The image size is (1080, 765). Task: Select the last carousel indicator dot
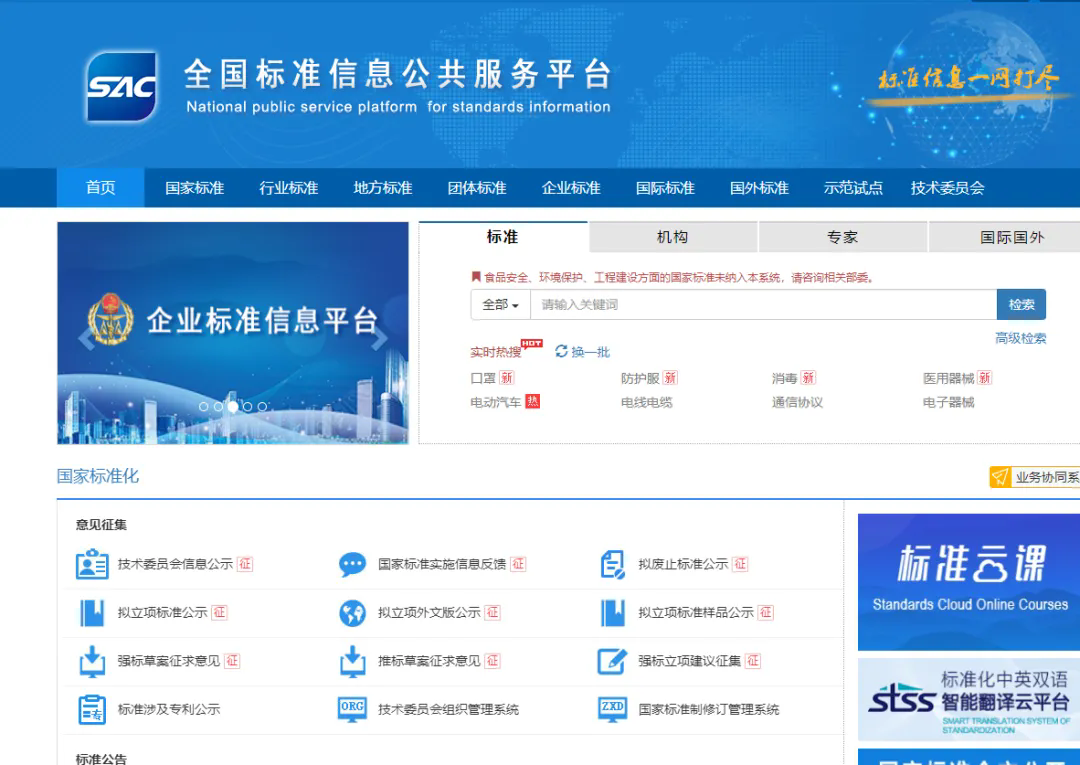(x=262, y=406)
